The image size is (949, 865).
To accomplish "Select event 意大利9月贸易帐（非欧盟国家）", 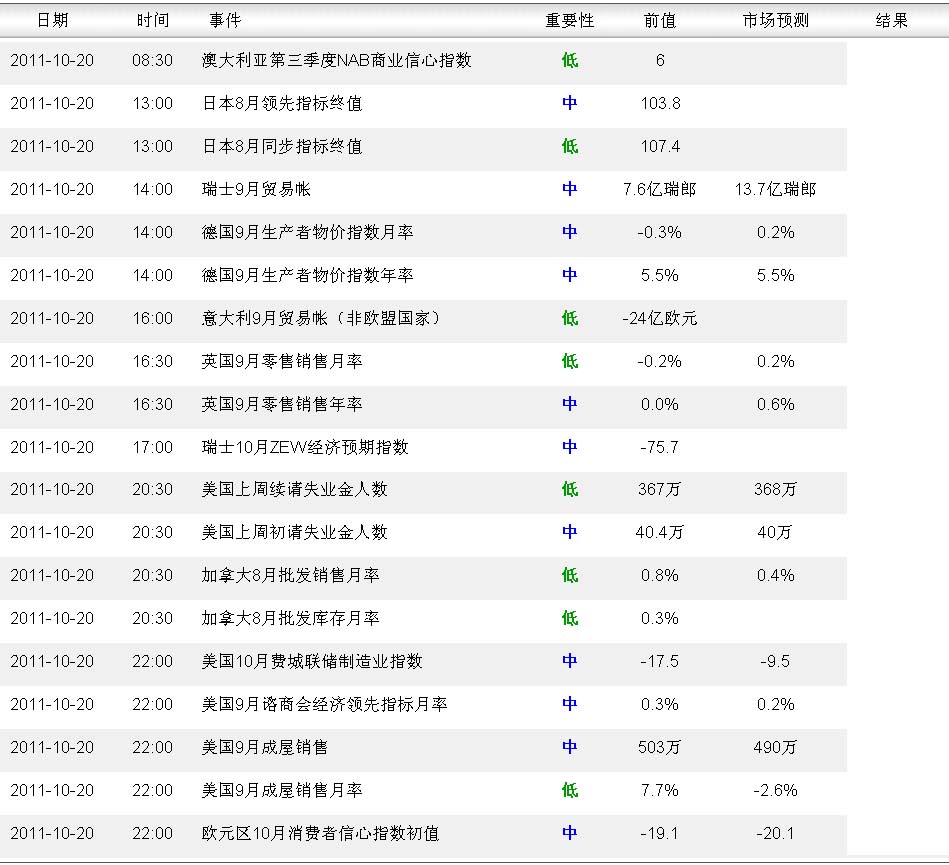I will [321, 318].
